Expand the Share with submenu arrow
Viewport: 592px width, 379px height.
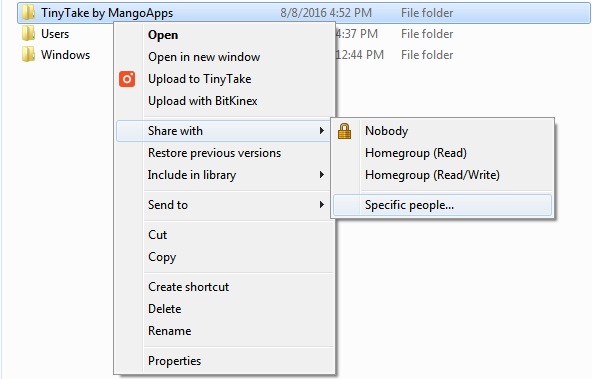coord(322,131)
